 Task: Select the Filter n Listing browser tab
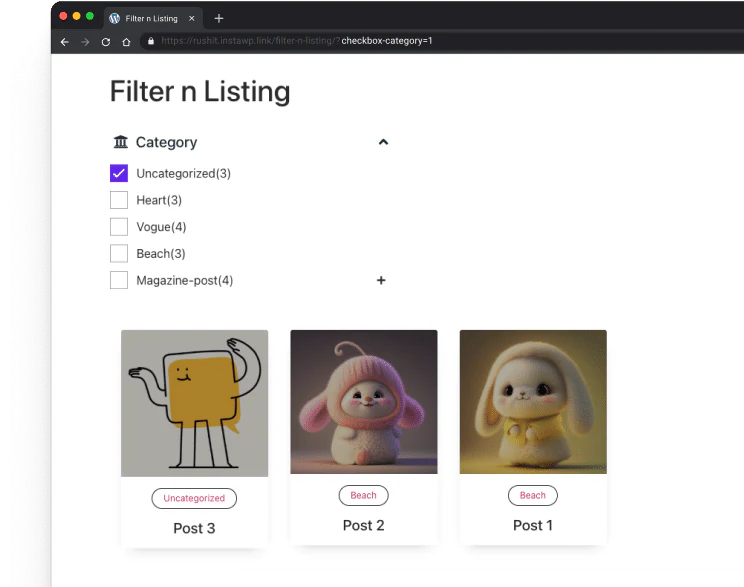153,19
